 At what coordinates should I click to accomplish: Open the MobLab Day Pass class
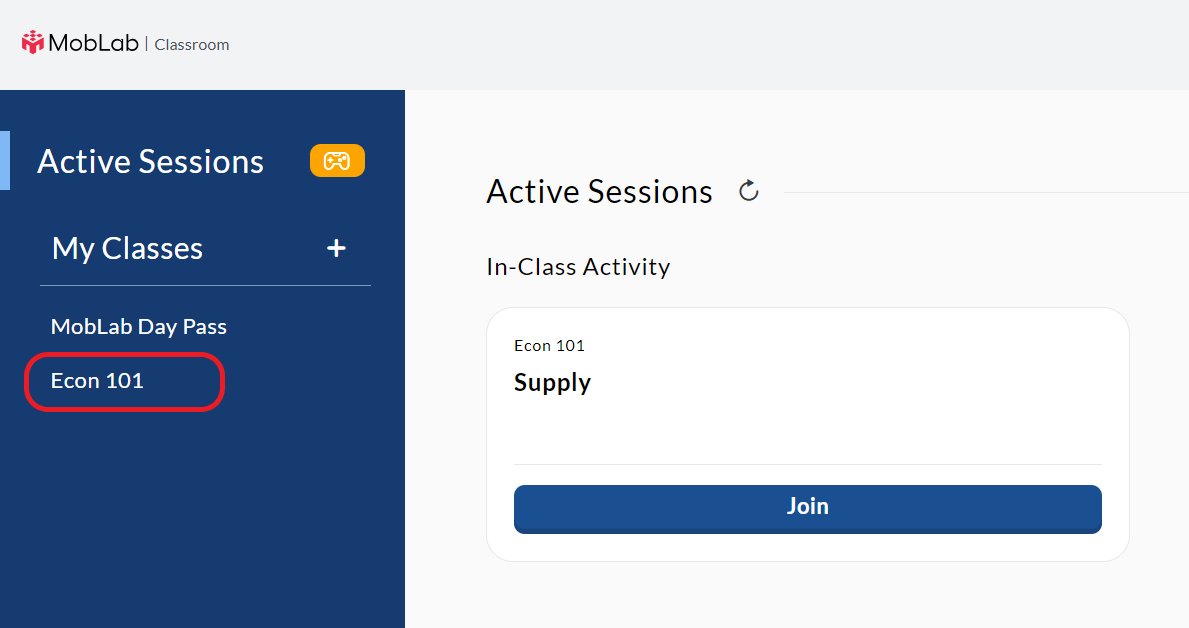tap(139, 327)
